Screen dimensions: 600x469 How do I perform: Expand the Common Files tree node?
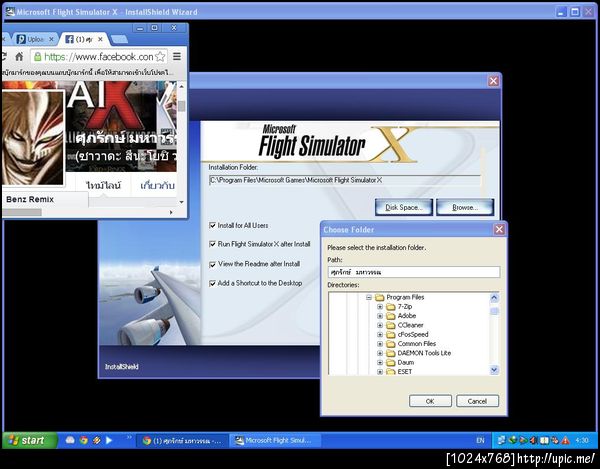[380, 344]
